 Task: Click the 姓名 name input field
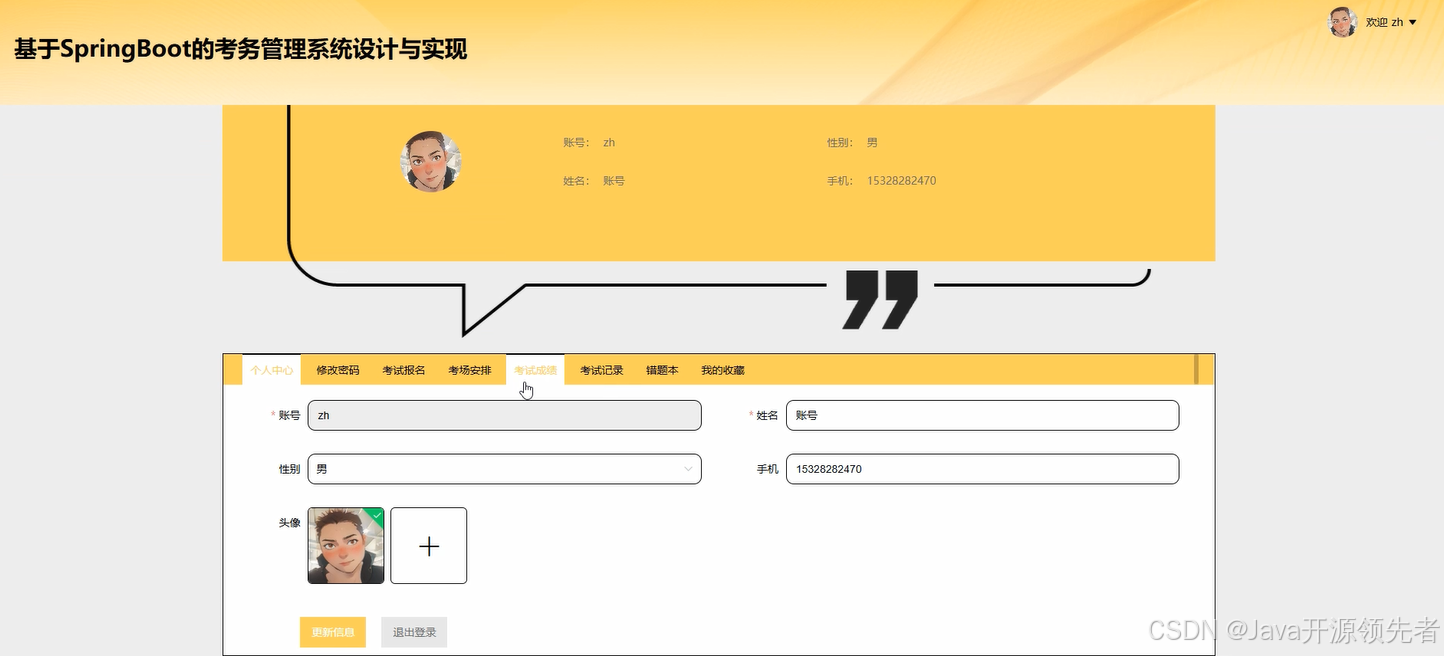coord(982,415)
